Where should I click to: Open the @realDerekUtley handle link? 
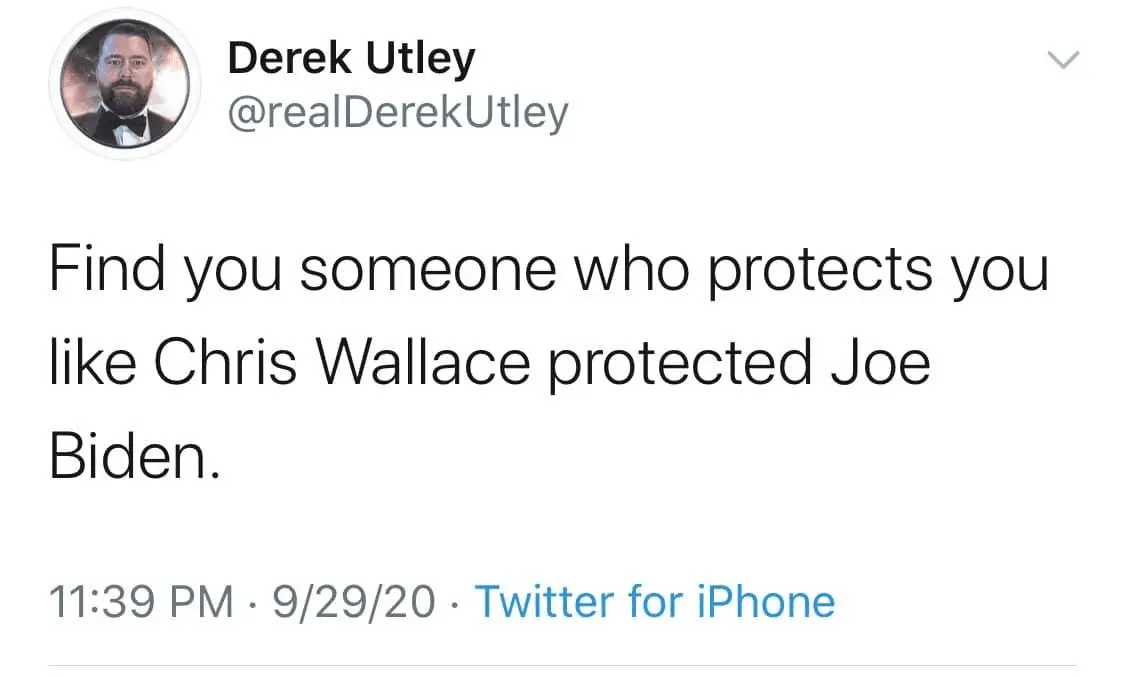(x=397, y=113)
